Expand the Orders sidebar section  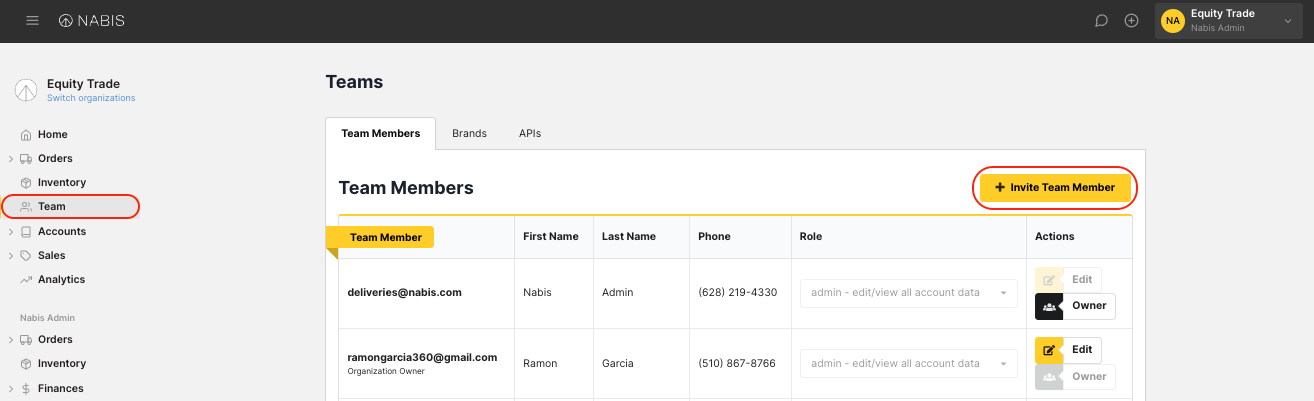point(11,159)
